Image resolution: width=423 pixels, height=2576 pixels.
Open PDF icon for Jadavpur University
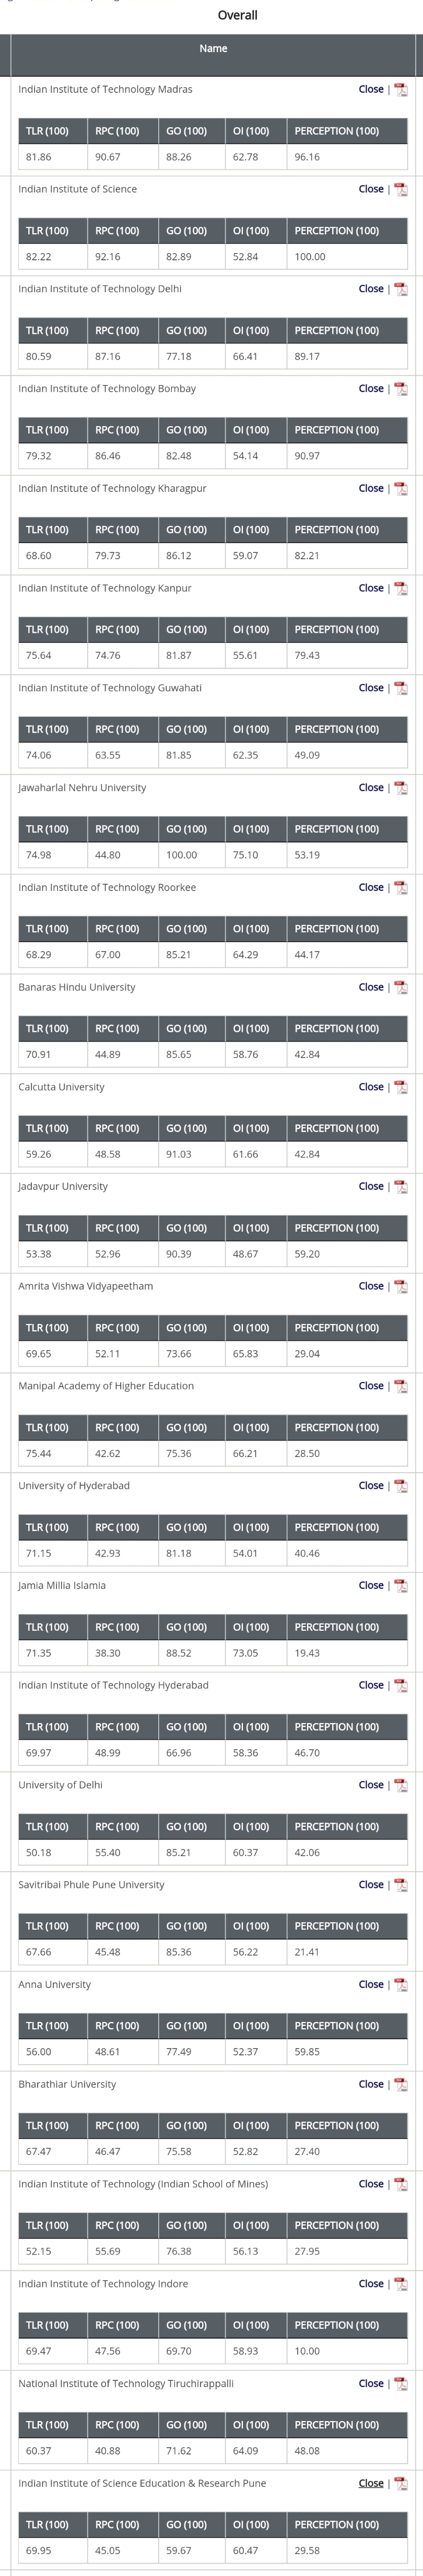[x=400, y=1187]
